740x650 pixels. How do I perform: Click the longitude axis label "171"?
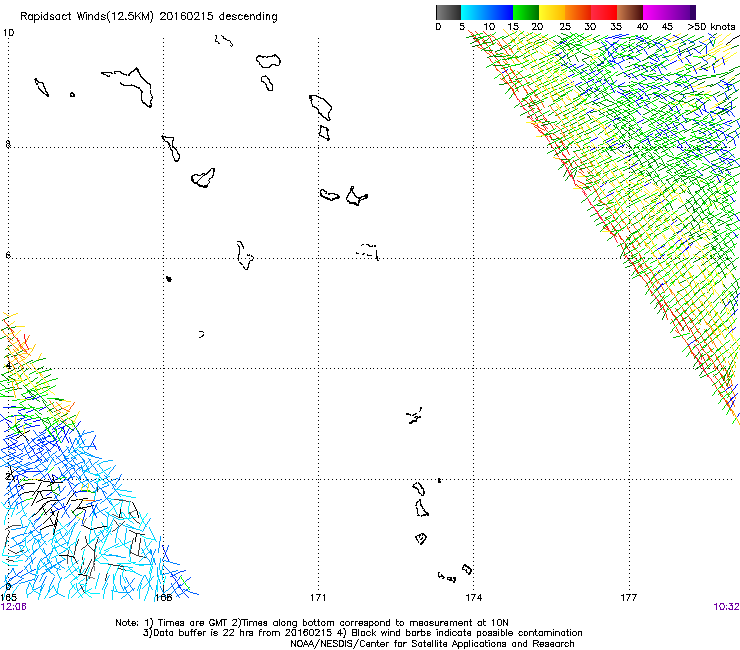[318, 598]
